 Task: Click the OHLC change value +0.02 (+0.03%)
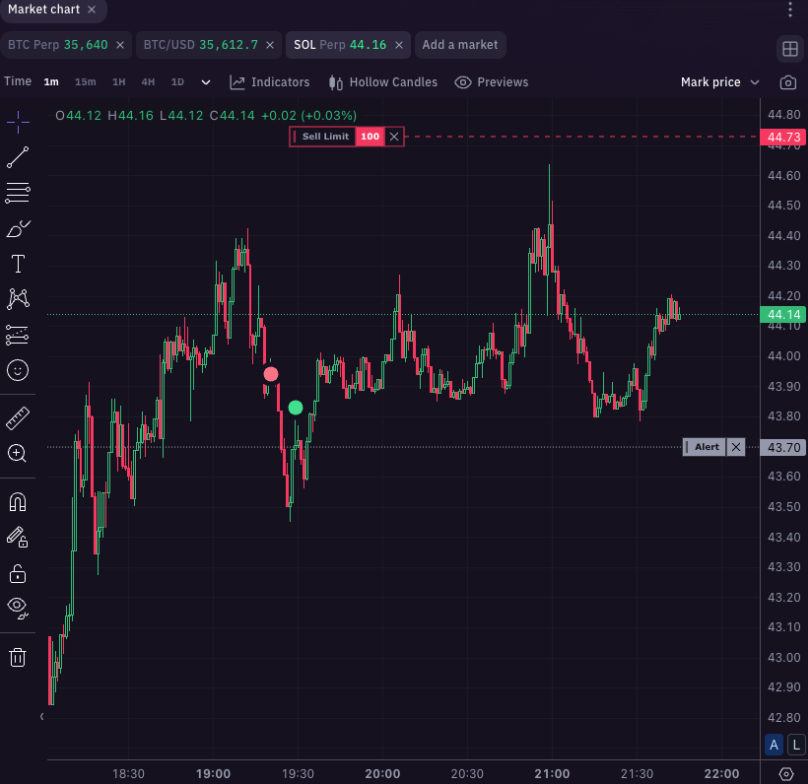(x=309, y=115)
